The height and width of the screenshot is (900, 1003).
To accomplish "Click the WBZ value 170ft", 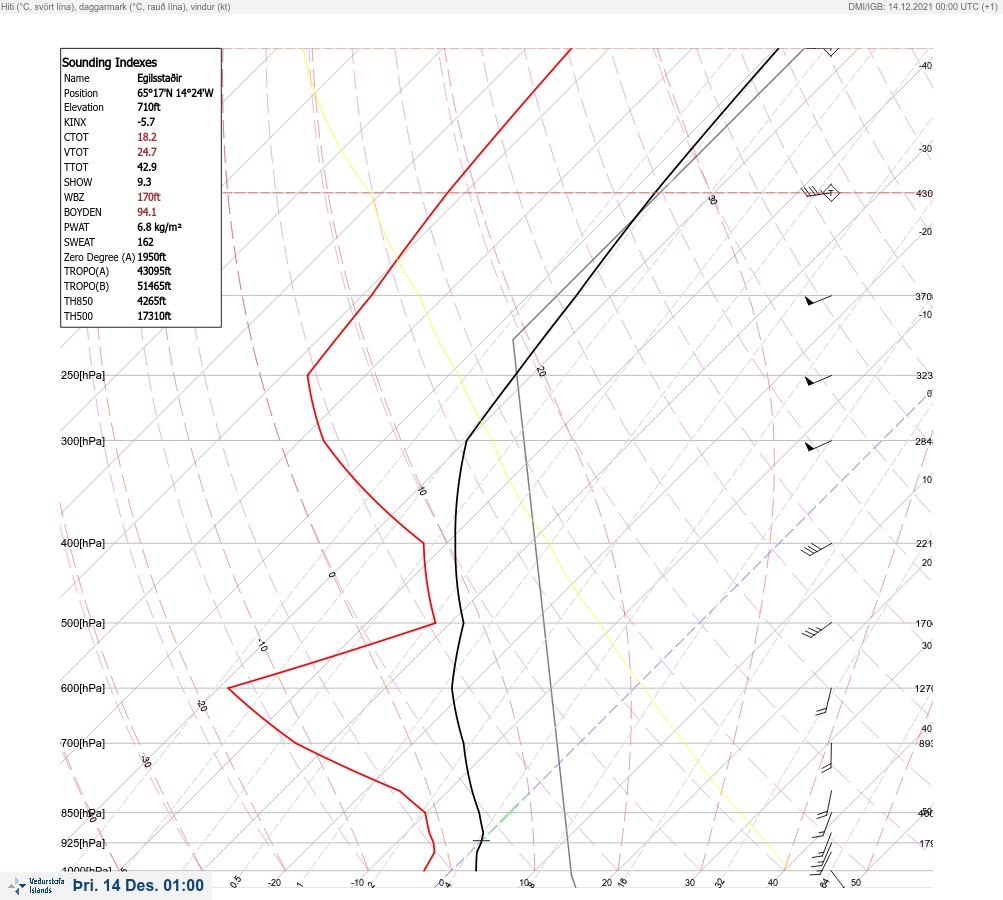I will tap(148, 197).
